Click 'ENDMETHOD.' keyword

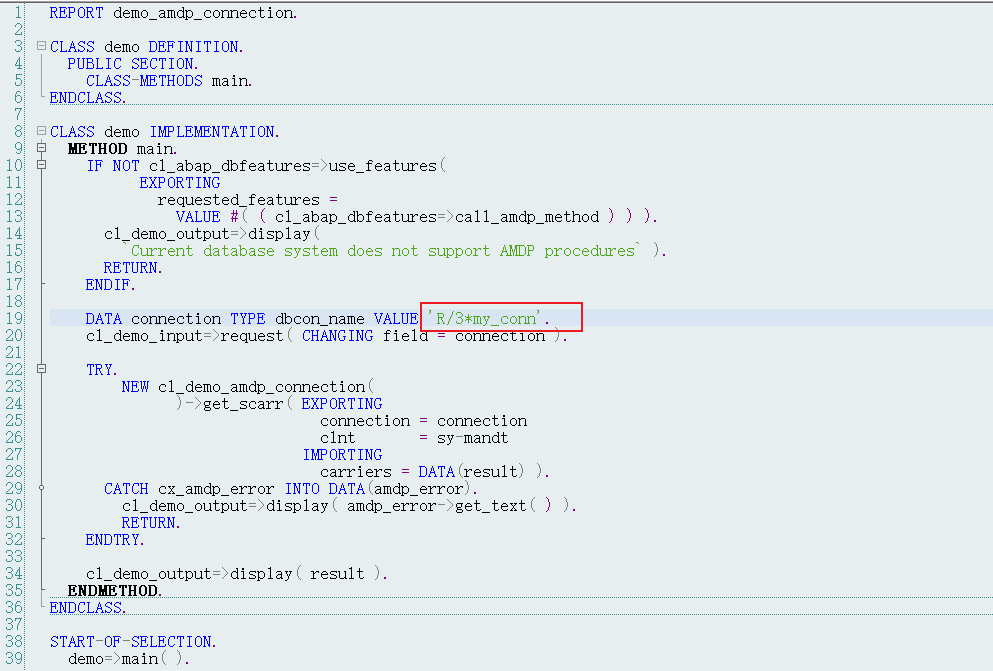click(x=115, y=591)
